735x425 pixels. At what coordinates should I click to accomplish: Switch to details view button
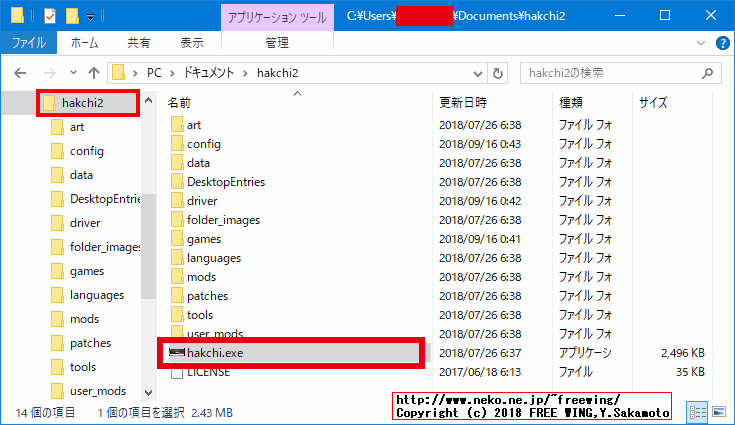point(699,412)
